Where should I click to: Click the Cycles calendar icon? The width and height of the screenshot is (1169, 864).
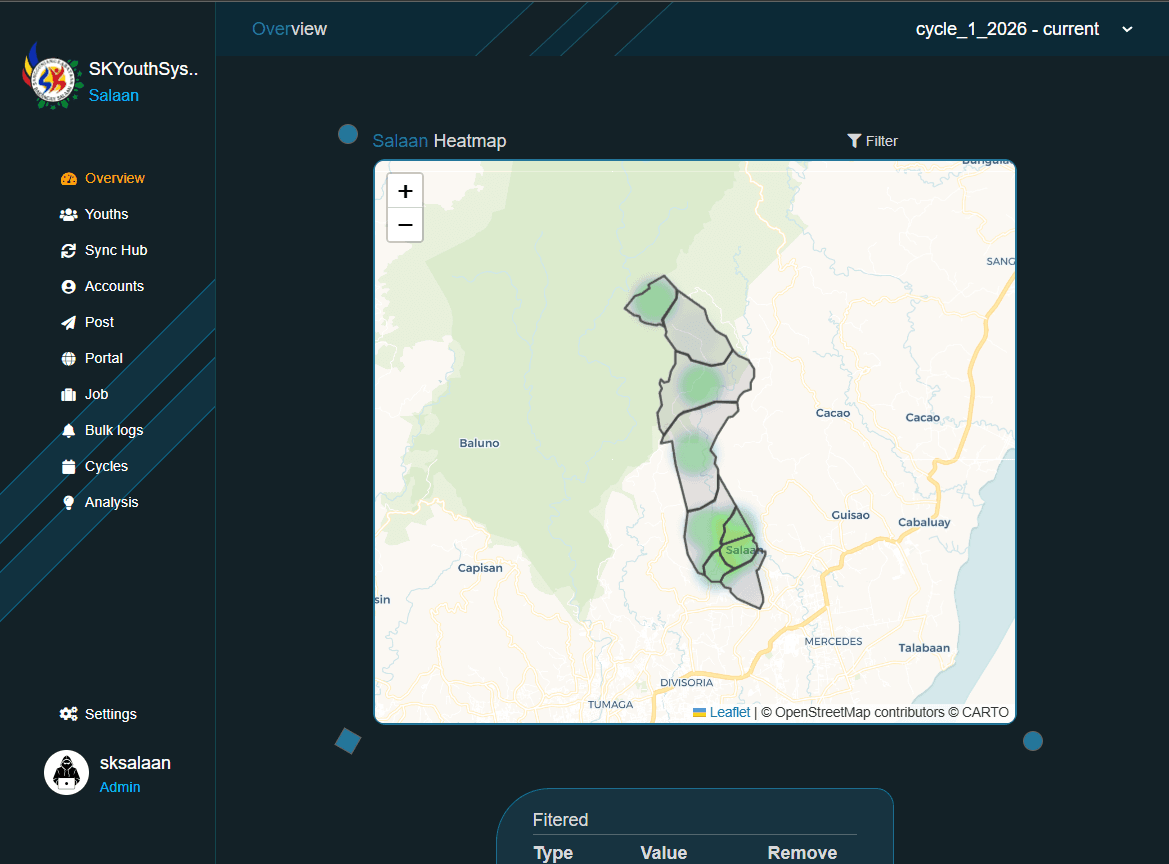coord(69,467)
